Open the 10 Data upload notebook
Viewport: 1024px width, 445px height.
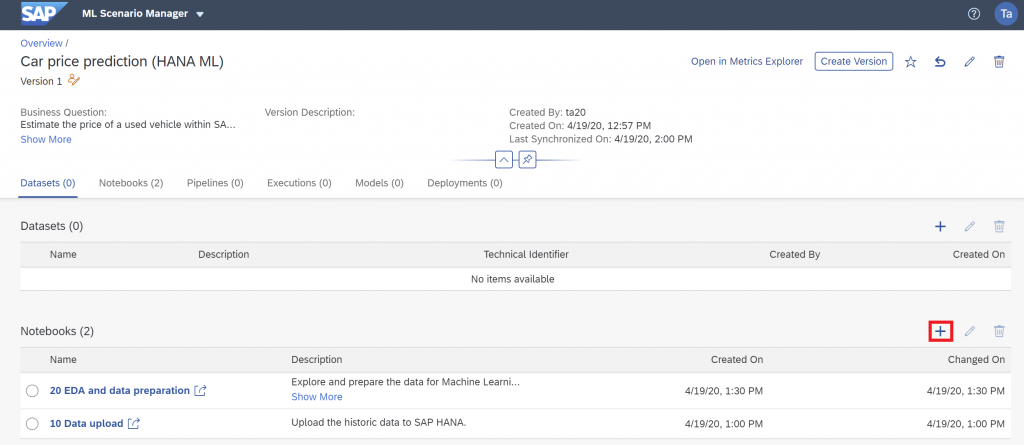point(86,423)
